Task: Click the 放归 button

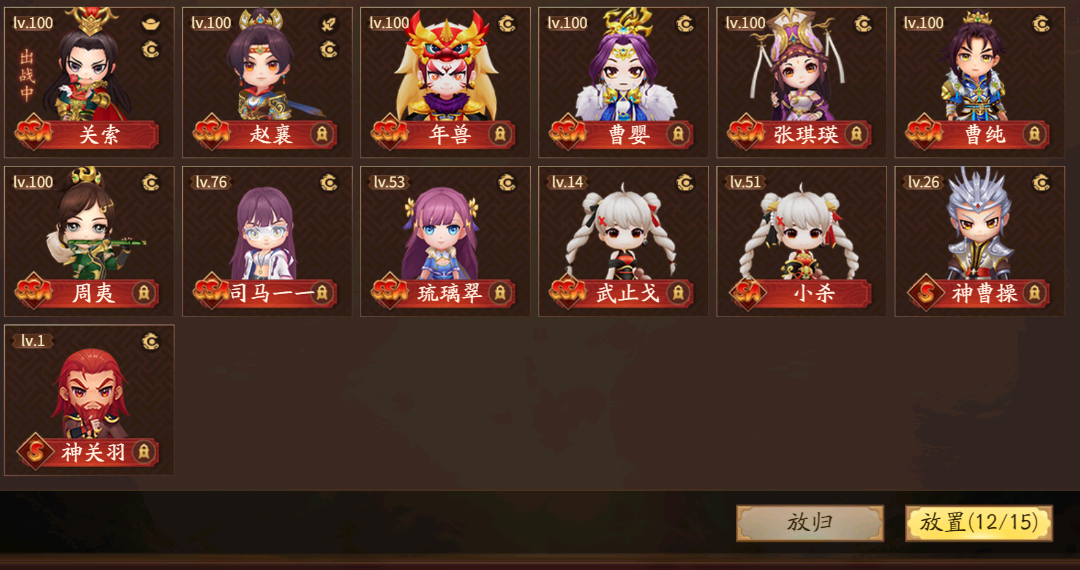Action: pos(810,522)
